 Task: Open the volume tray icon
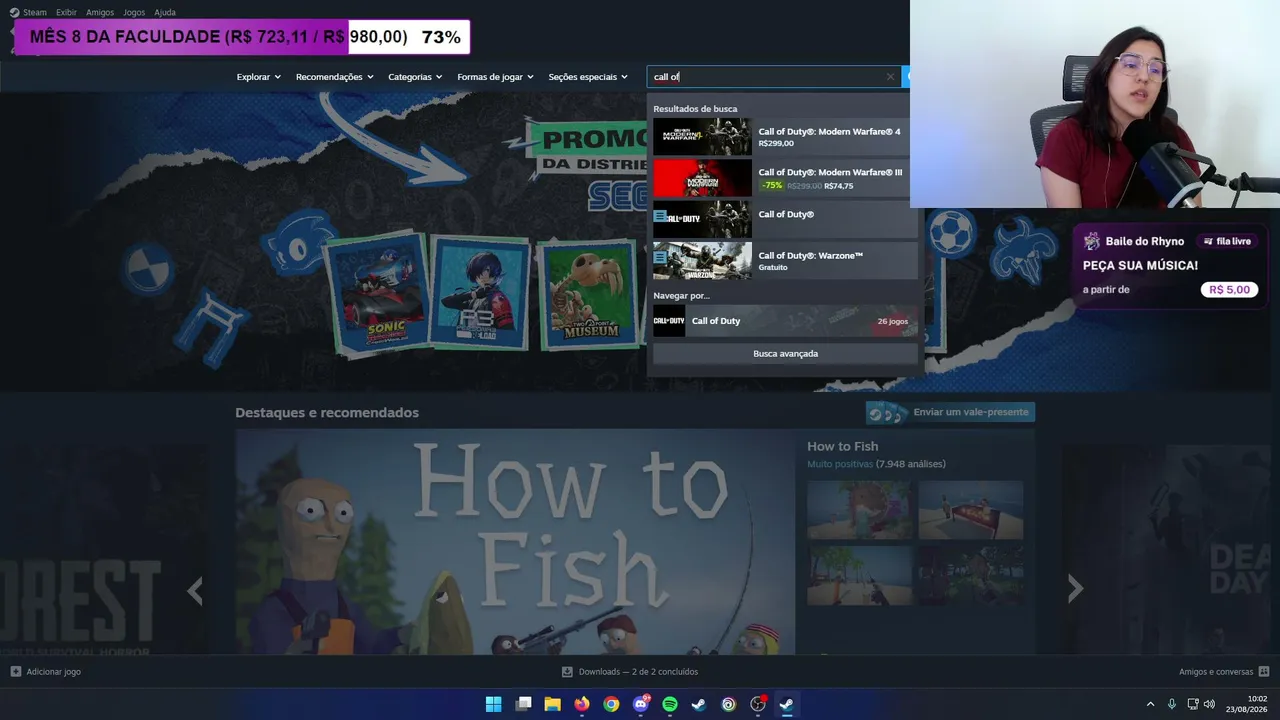pos(1209,704)
